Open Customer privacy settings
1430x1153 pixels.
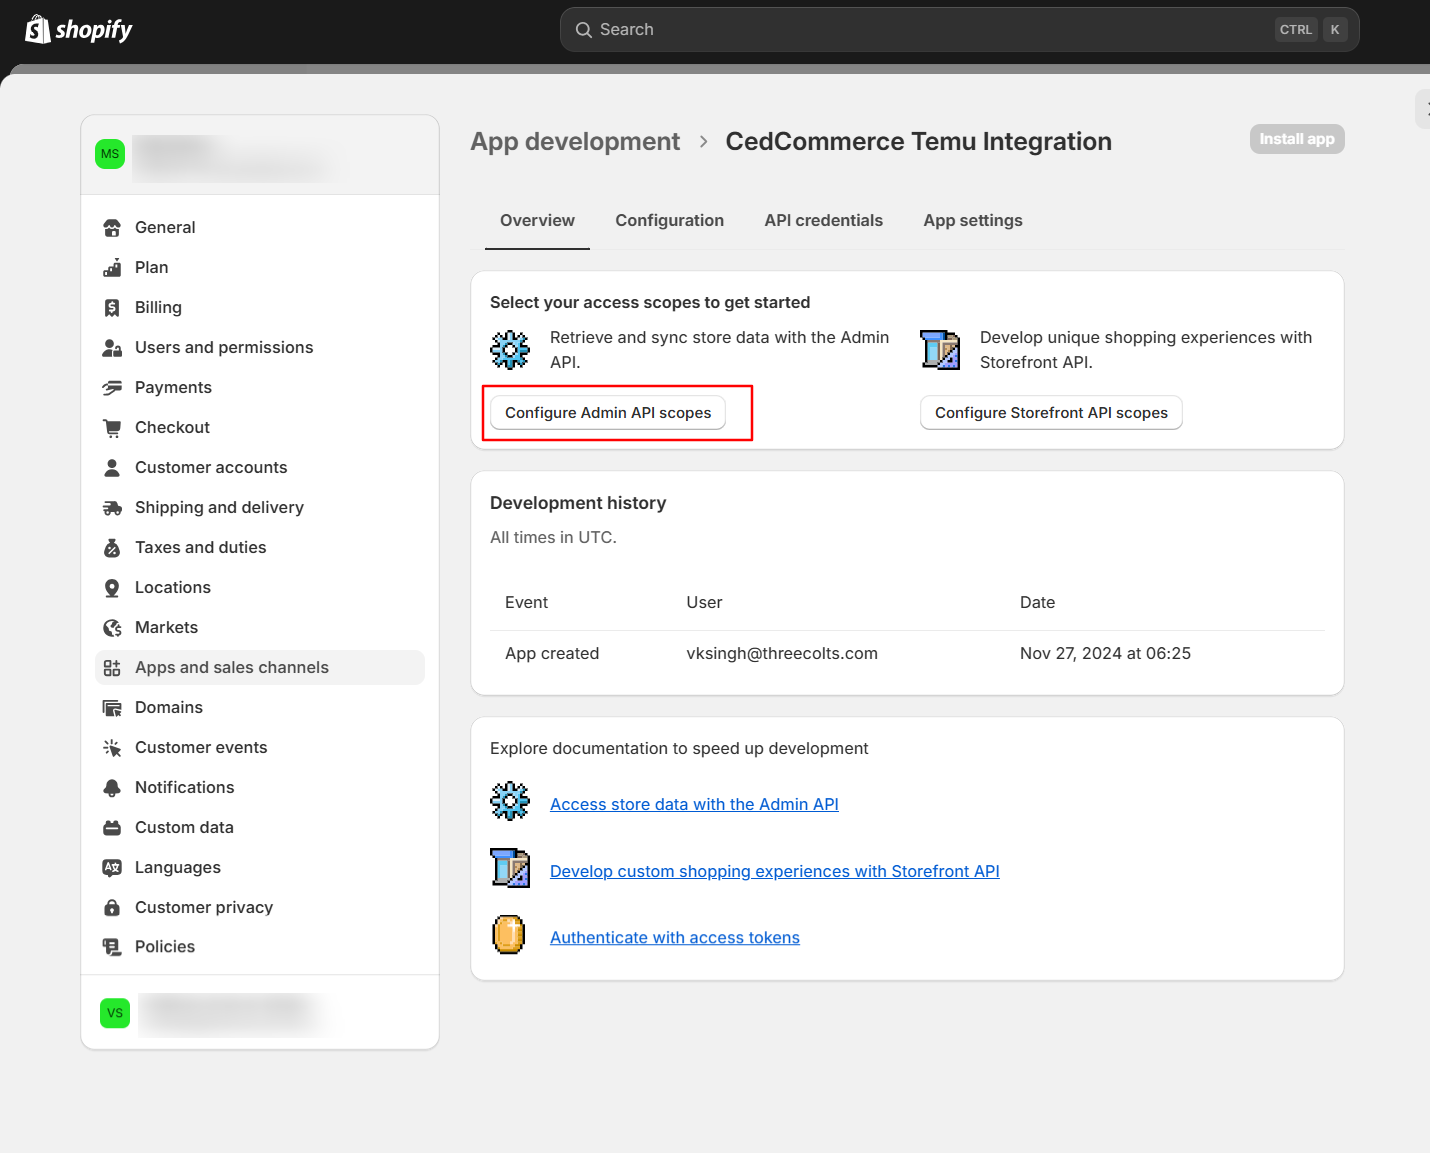[260, 908]
